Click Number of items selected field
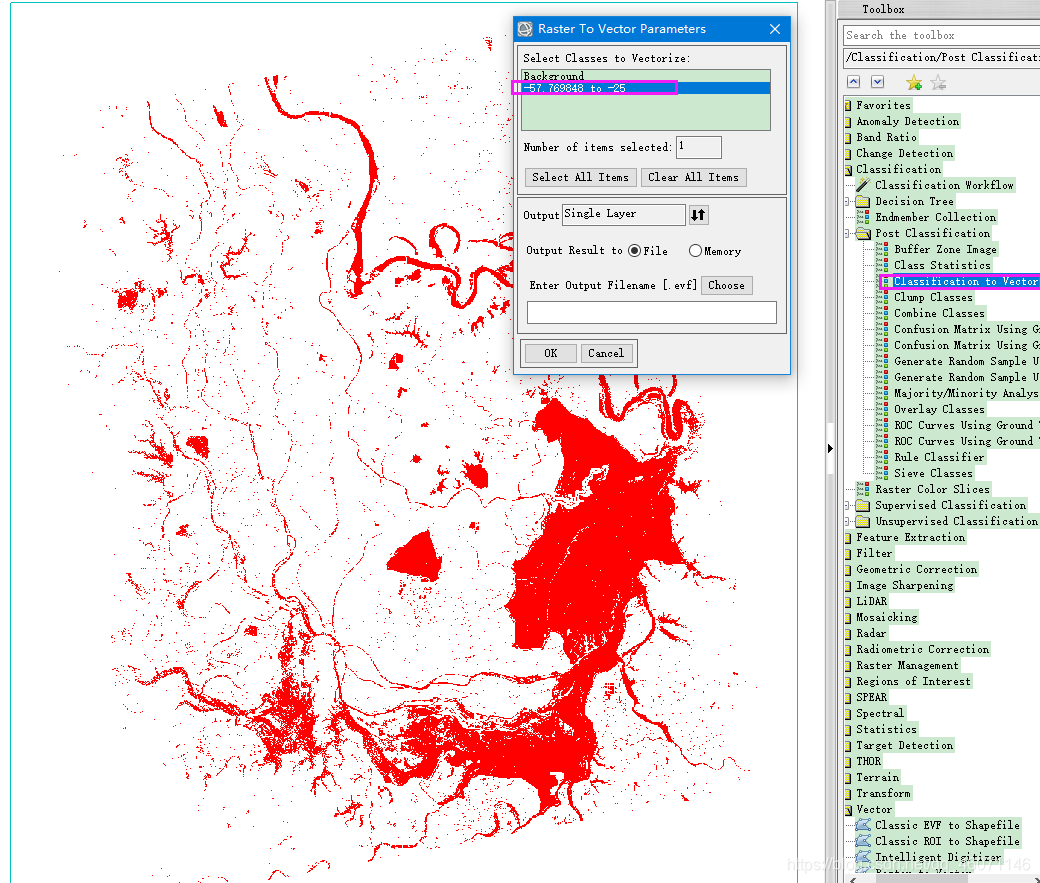This screenshot has height=883, width=1040. (x=699, y=147)
